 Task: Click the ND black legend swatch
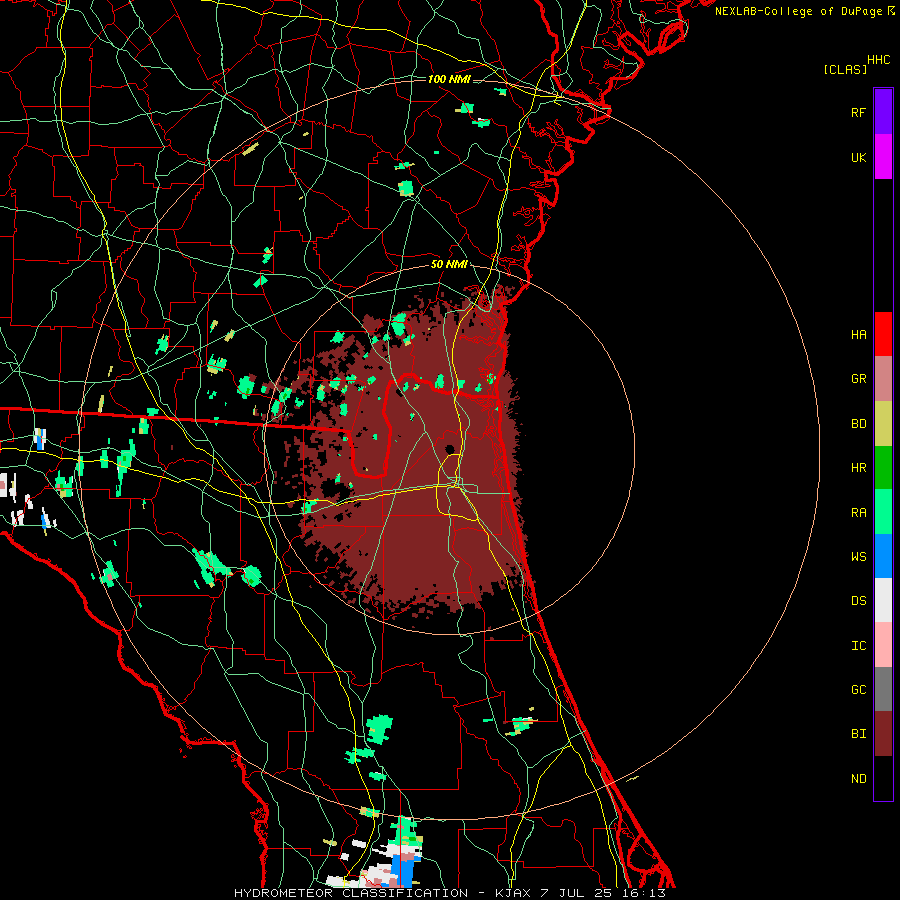pos(883,778)
